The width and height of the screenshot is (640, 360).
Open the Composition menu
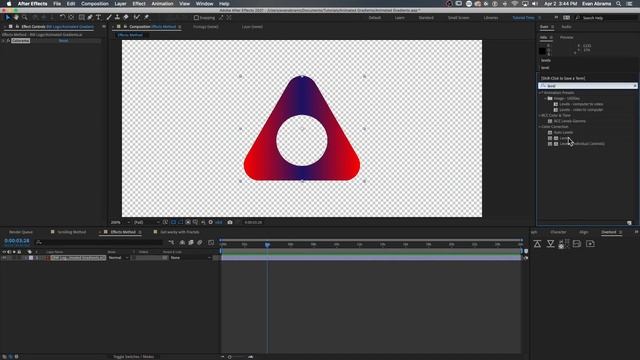(95, 4)
